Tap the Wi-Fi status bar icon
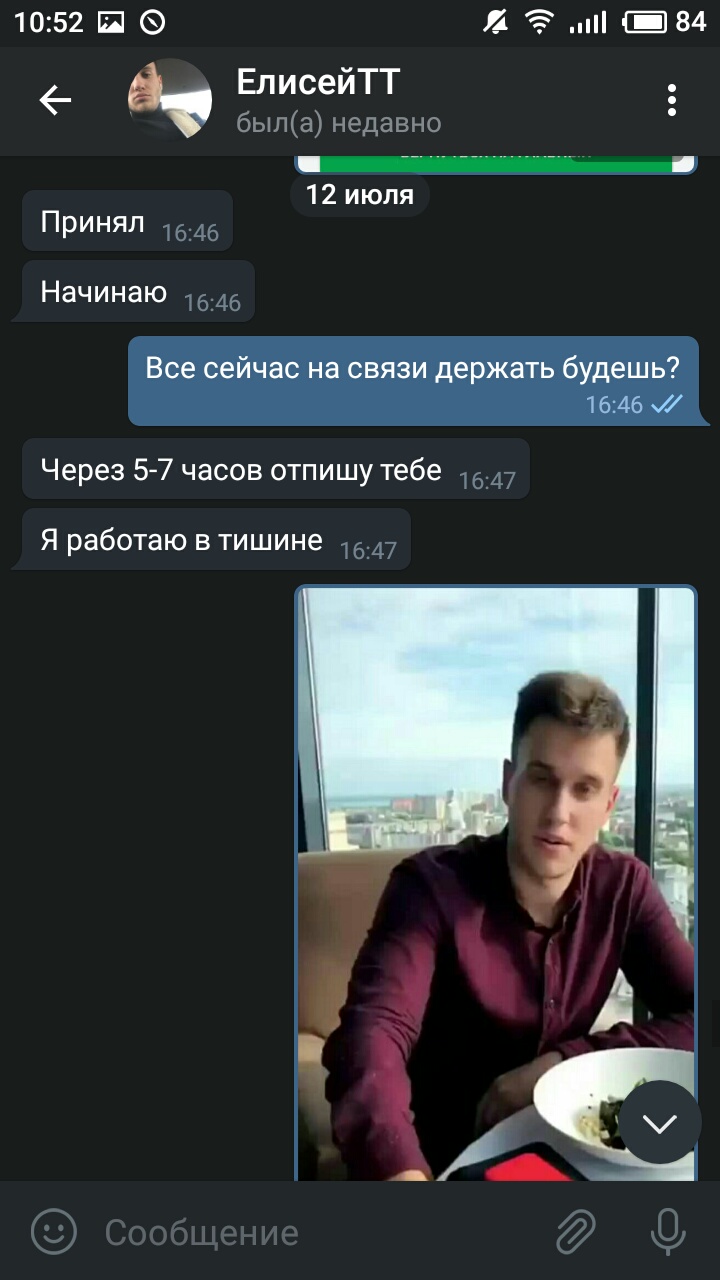The height and width of the screenshot is (1280, 720). pos(541,21)
